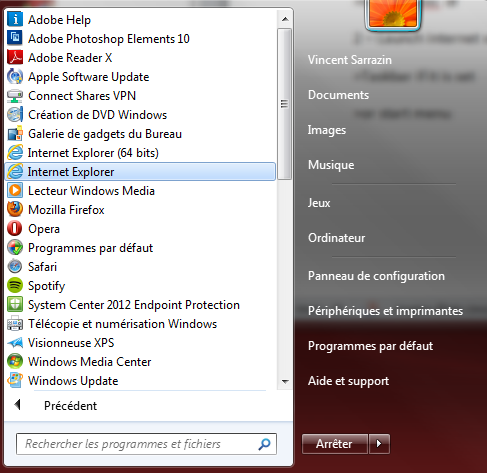Launch Safari compass icon
The image size is (487, 473).
click(x=15, y=266)
